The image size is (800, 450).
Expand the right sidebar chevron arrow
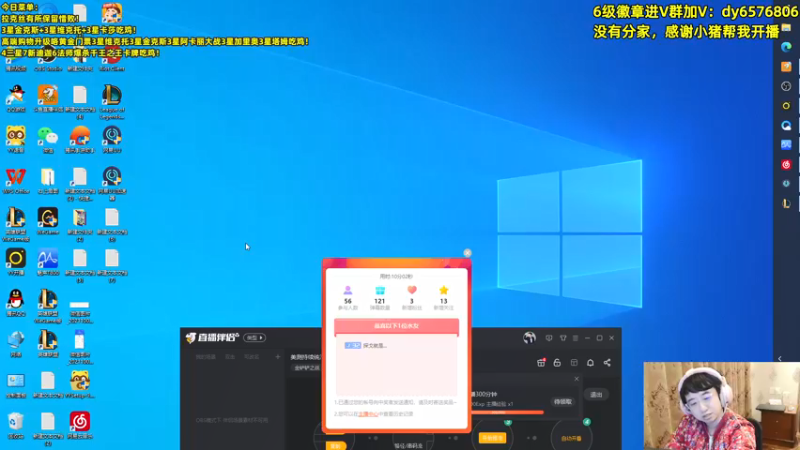[x=780, y=359]
